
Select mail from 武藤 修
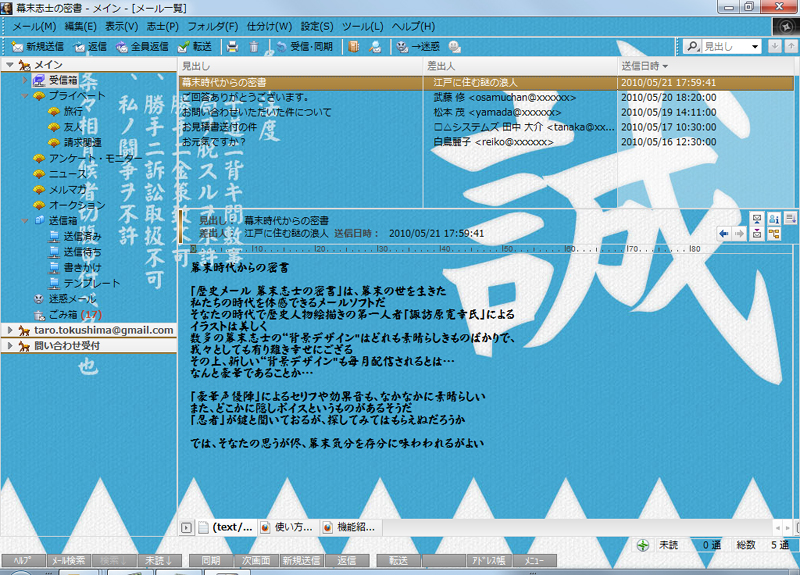(486, 97)
